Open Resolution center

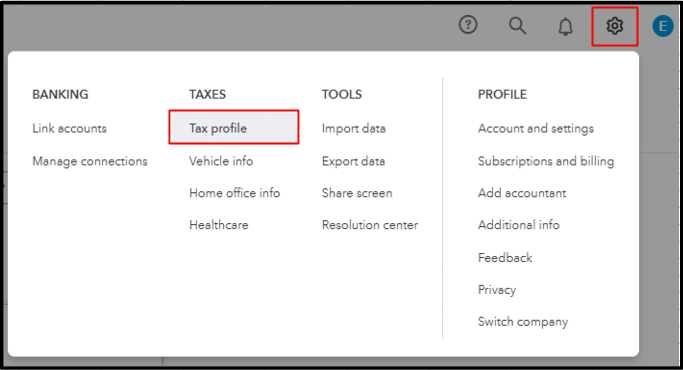[x=370, y=225]
